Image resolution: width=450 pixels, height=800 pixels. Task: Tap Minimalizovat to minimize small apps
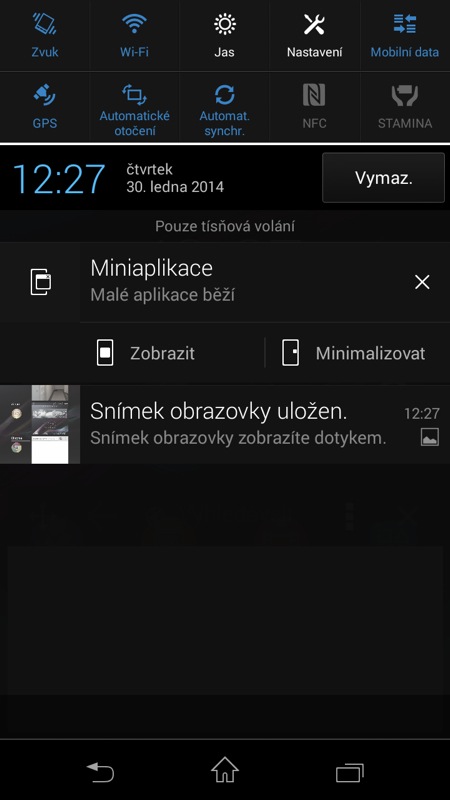354,353
